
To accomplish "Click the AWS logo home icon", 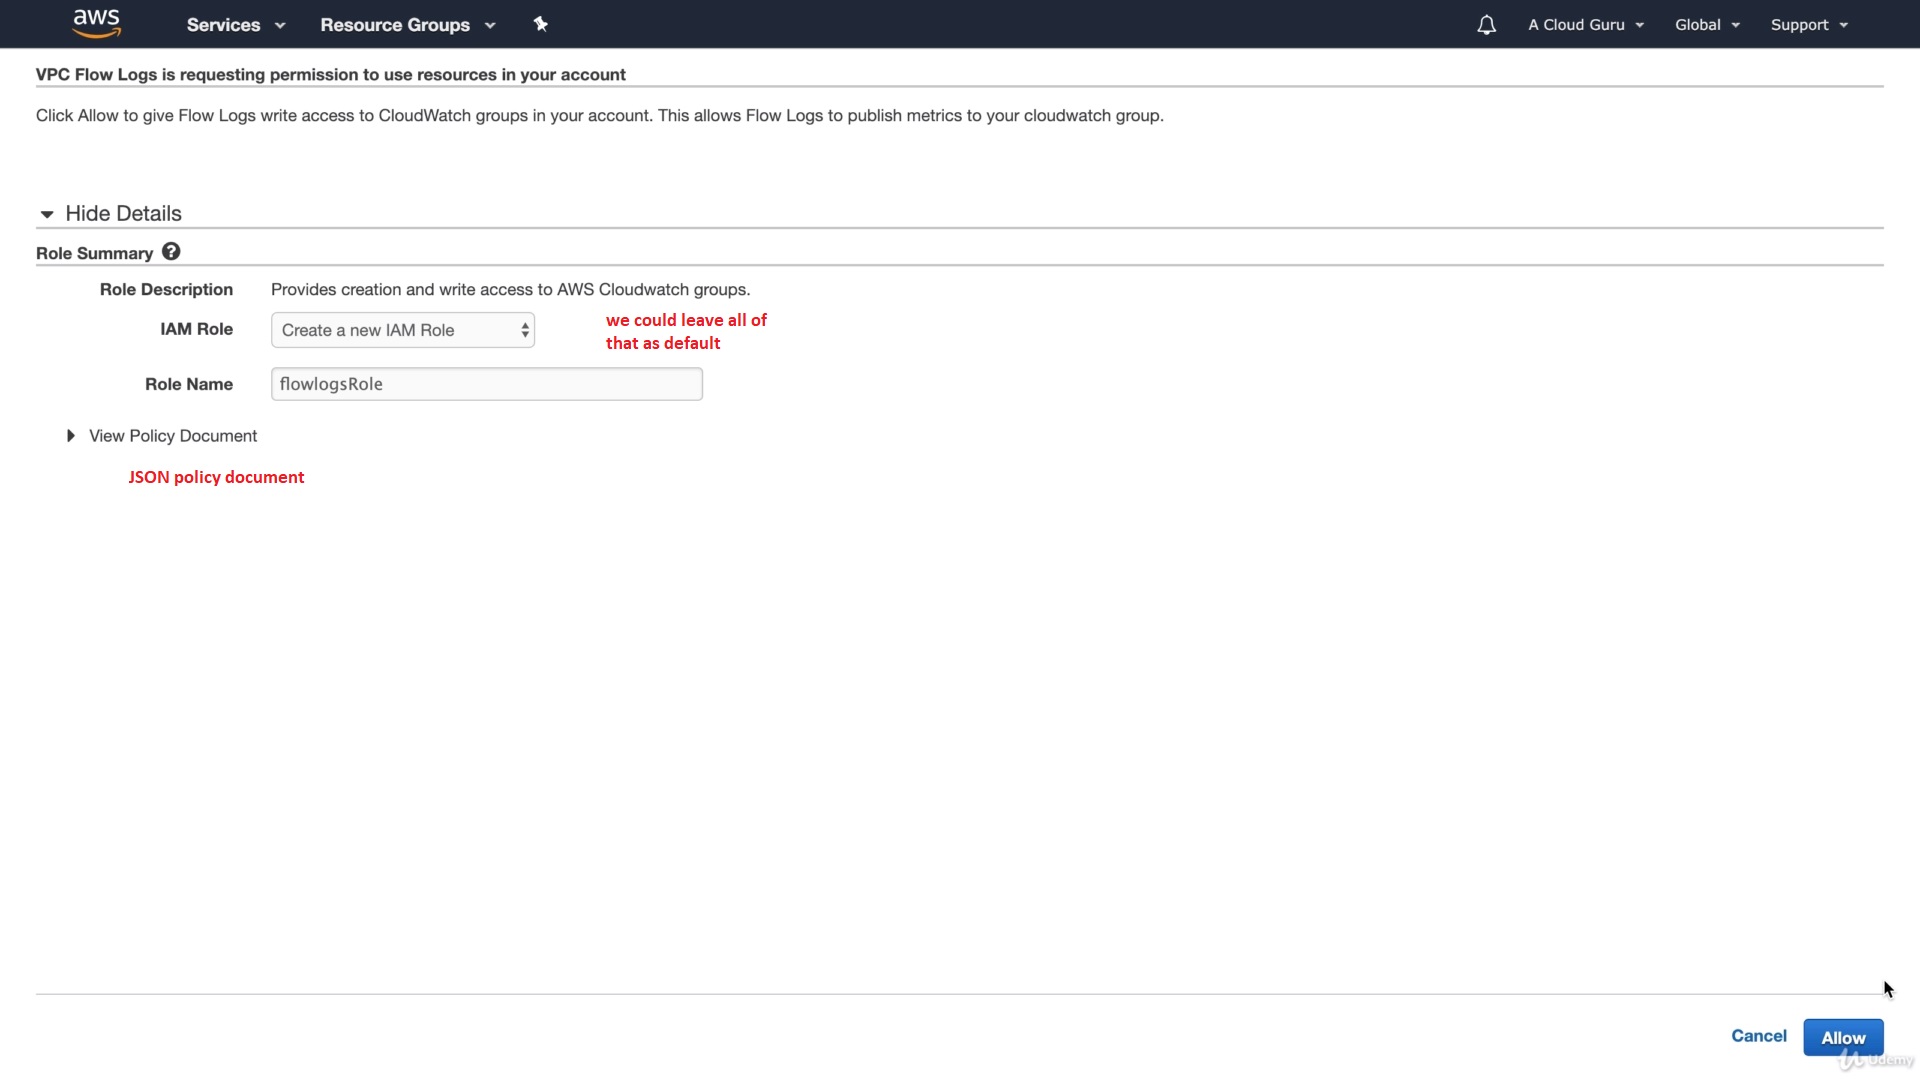I will point(97,23).
